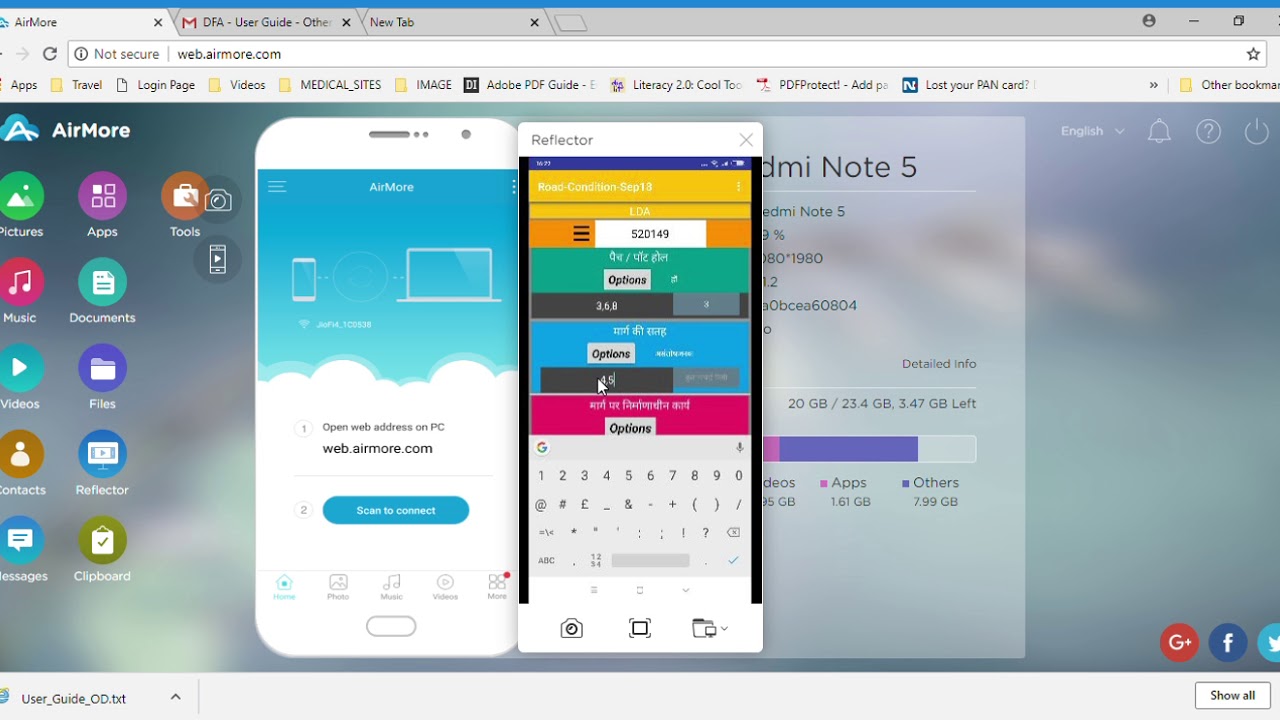Open the Contacts category icon
Screen dimensions: 1280x720
tap(20, 454)
